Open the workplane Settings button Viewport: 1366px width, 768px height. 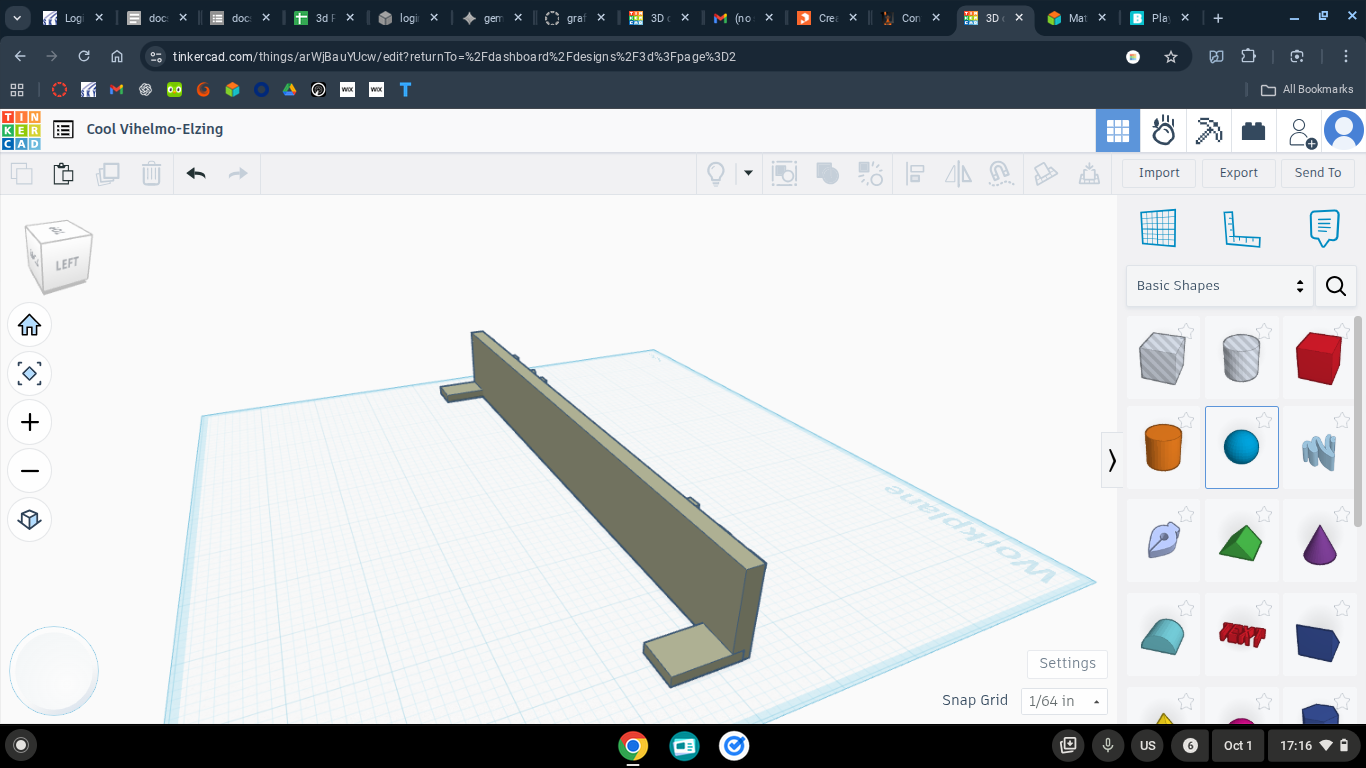[x=1067, y=663]
